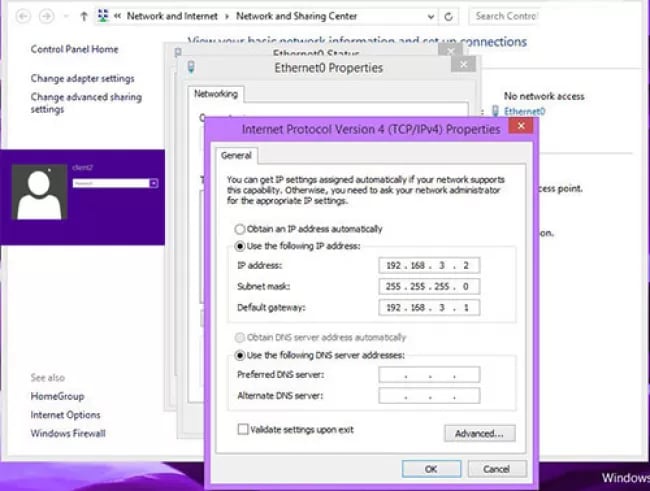Go up one folder level arrow
The height and width of the screenshot is (491, 650).
(x=84, y=17)
